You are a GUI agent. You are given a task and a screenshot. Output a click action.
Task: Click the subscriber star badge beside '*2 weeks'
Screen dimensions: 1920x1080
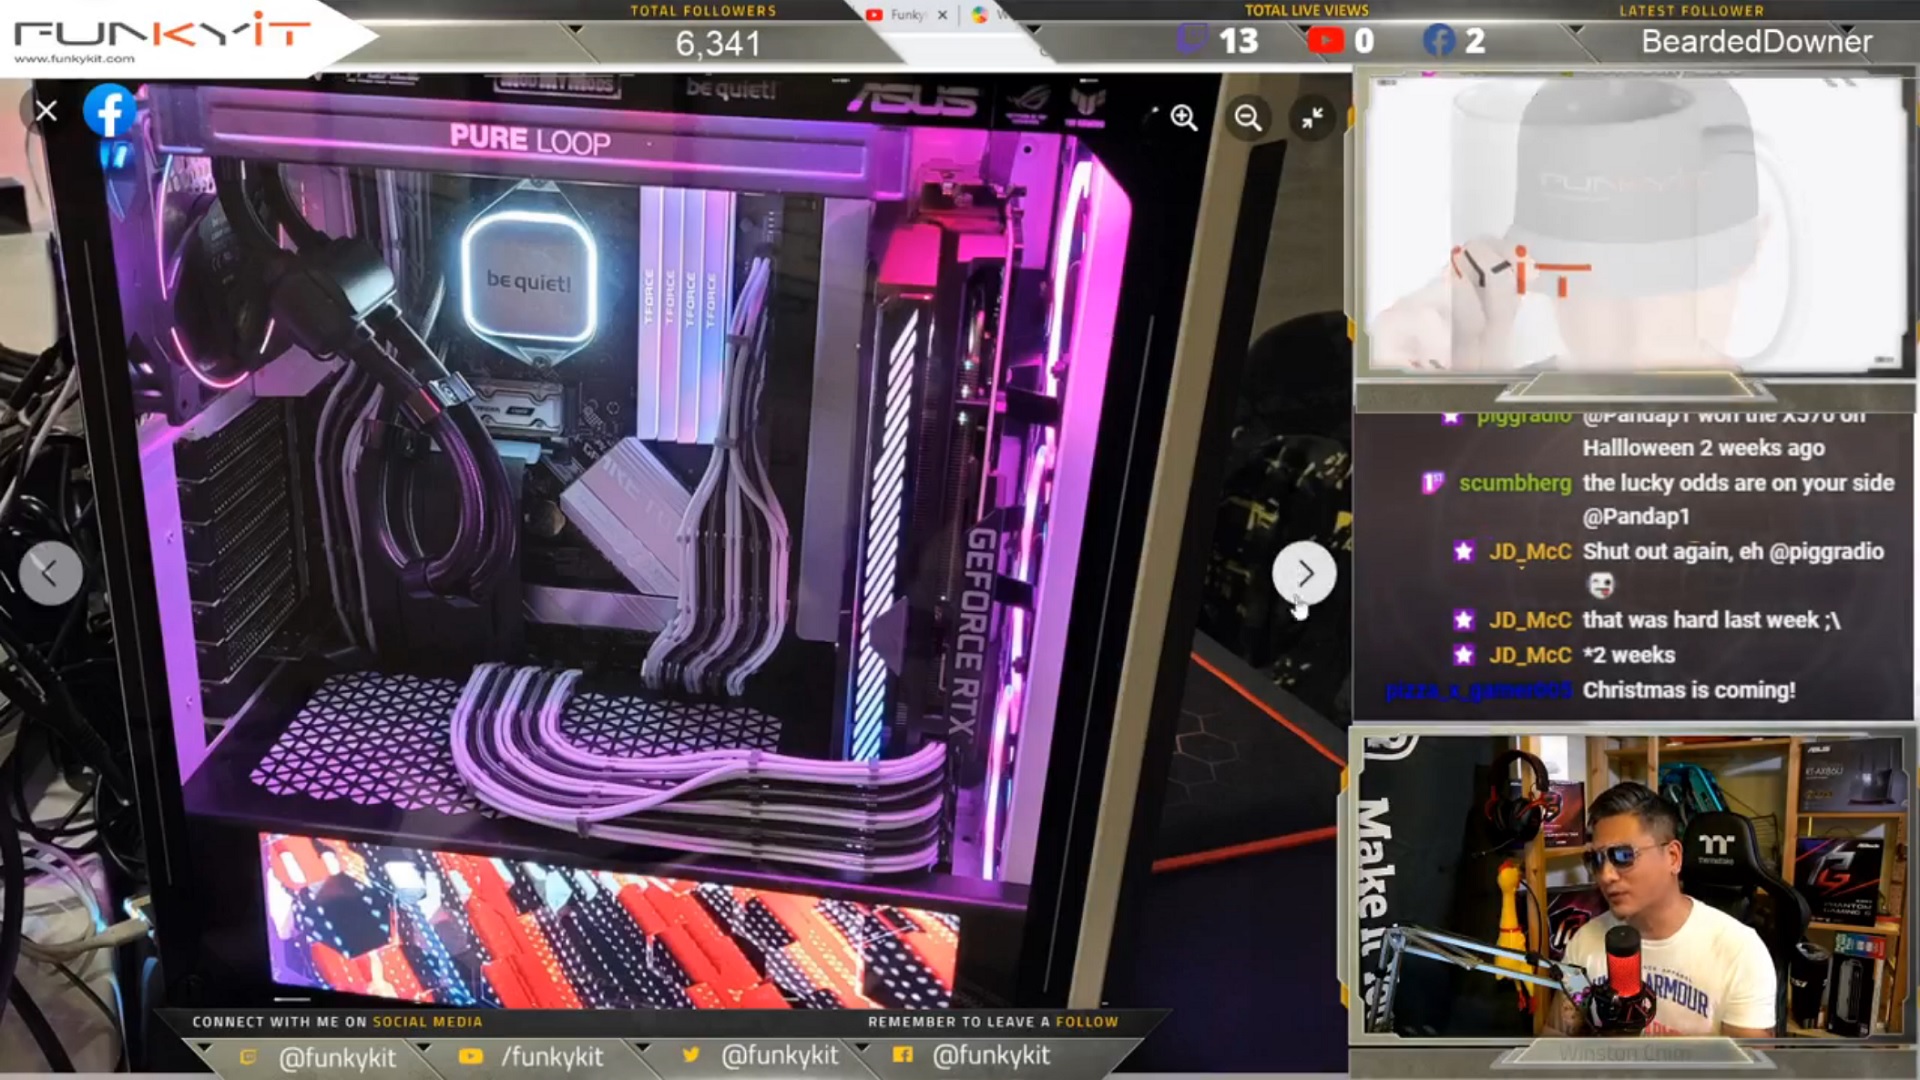pyautogui.click(x=1463, y=655)
